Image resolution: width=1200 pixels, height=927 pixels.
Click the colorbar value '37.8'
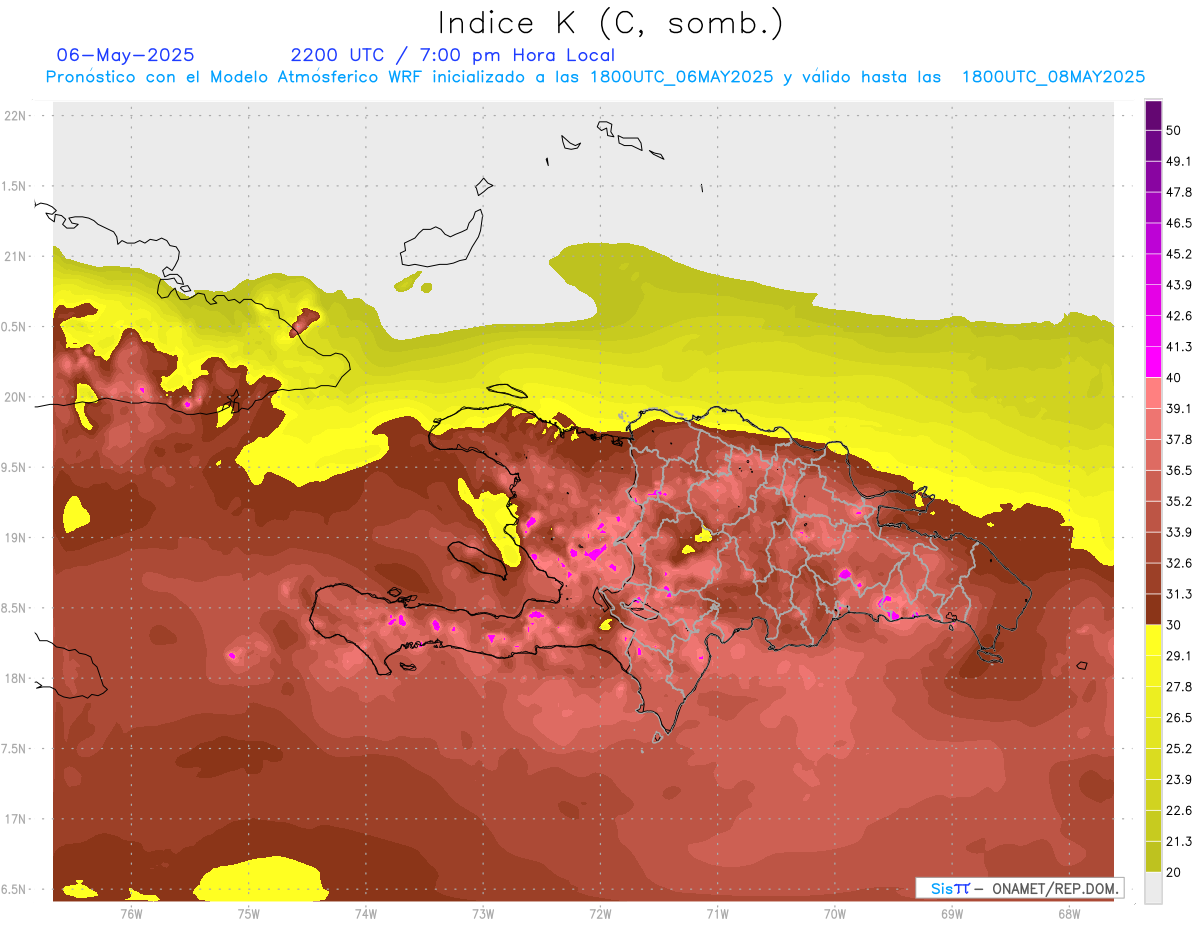(1178, 439)
